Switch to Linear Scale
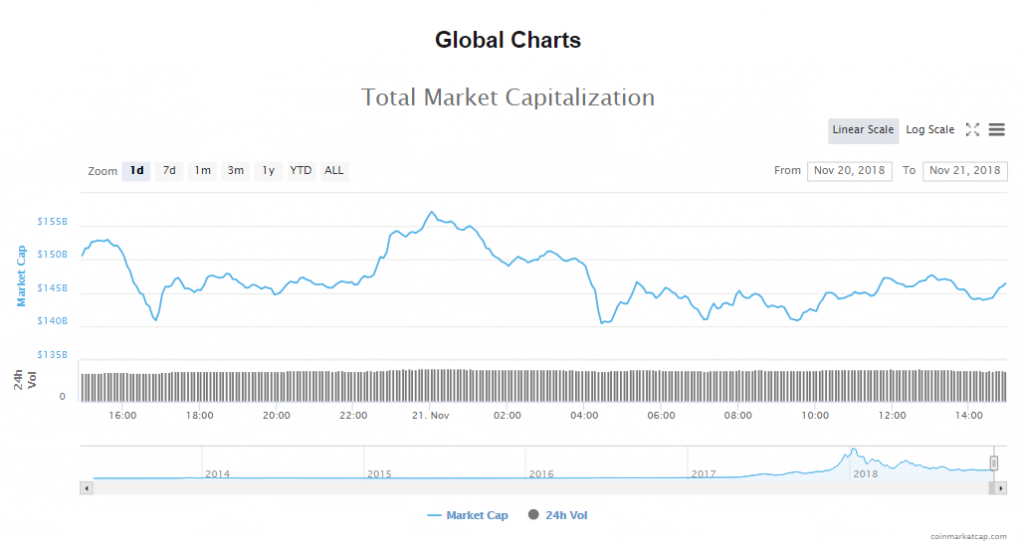This screenshot has height=549, width=1024. point(863,130)
